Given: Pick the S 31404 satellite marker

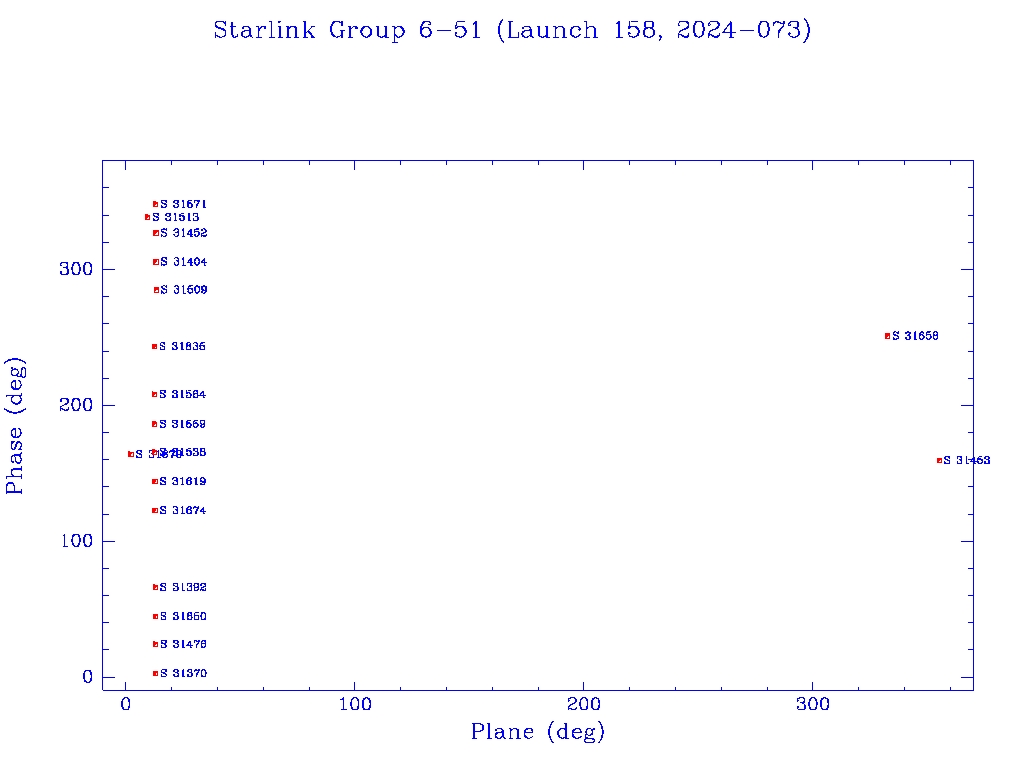Looking at the screenshot, I should pos(155,262).
